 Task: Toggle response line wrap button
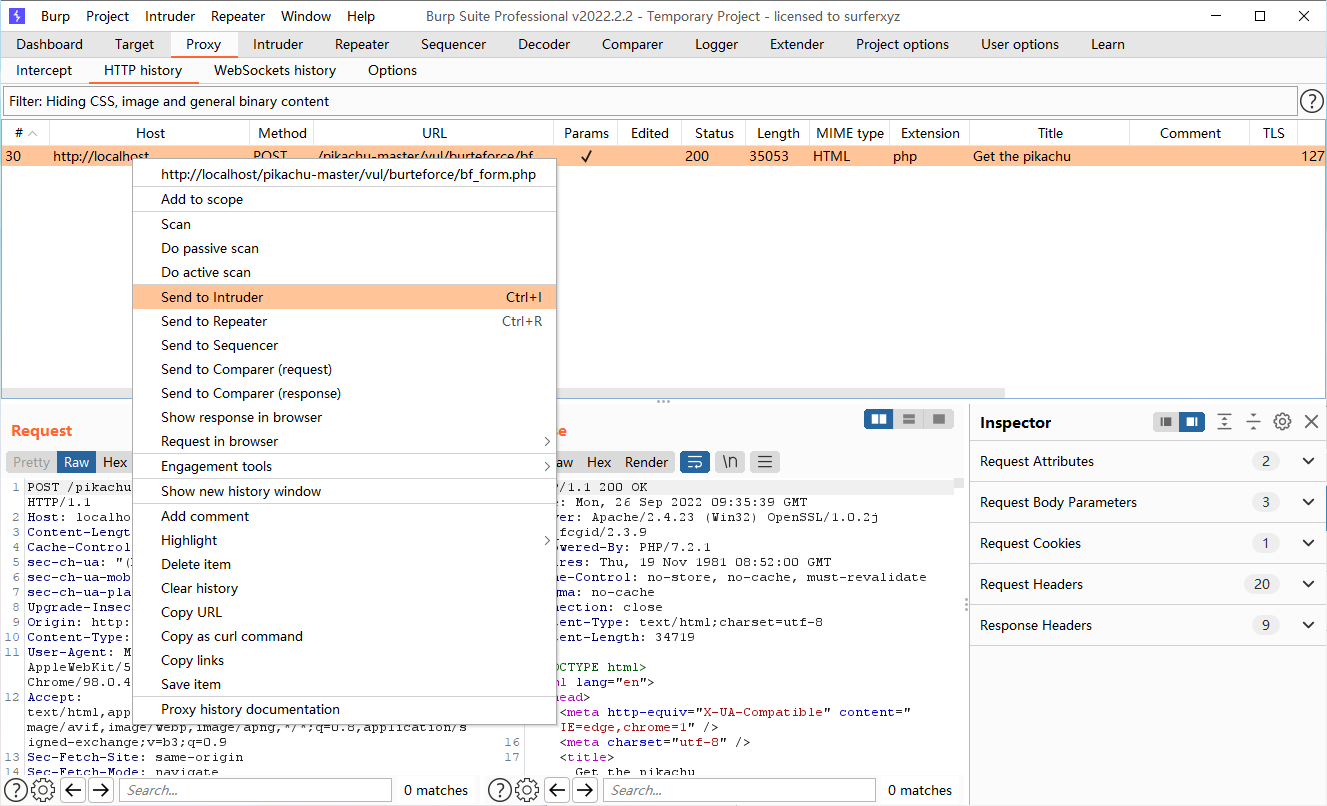tap(695, 462)
